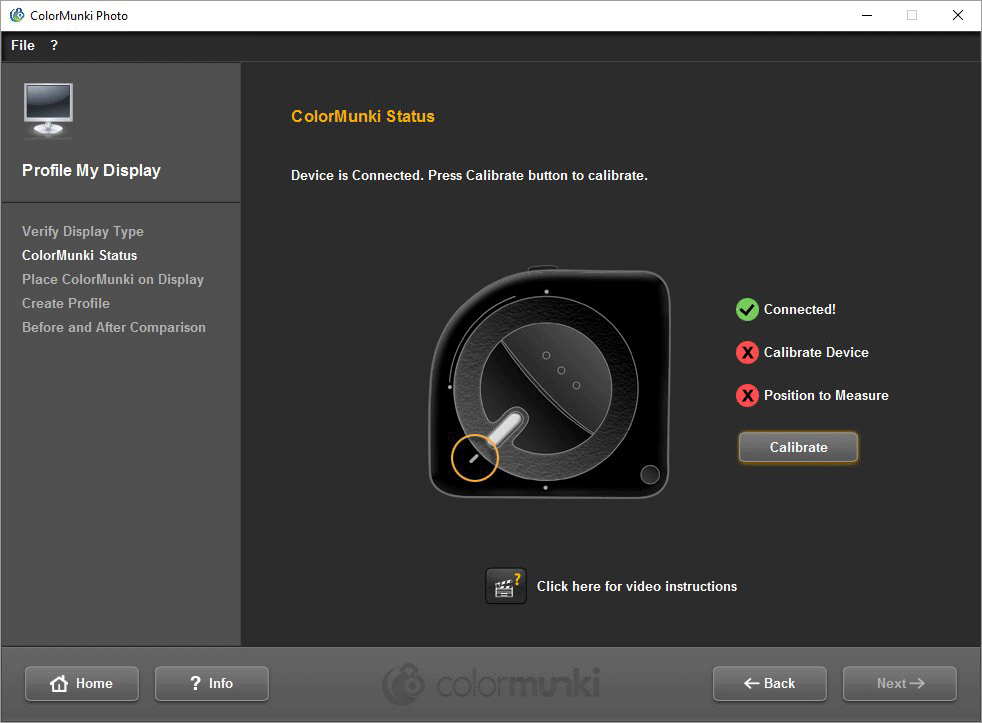Select the Create Profile step
Screen dimensions: 982x723
point(66,303)
